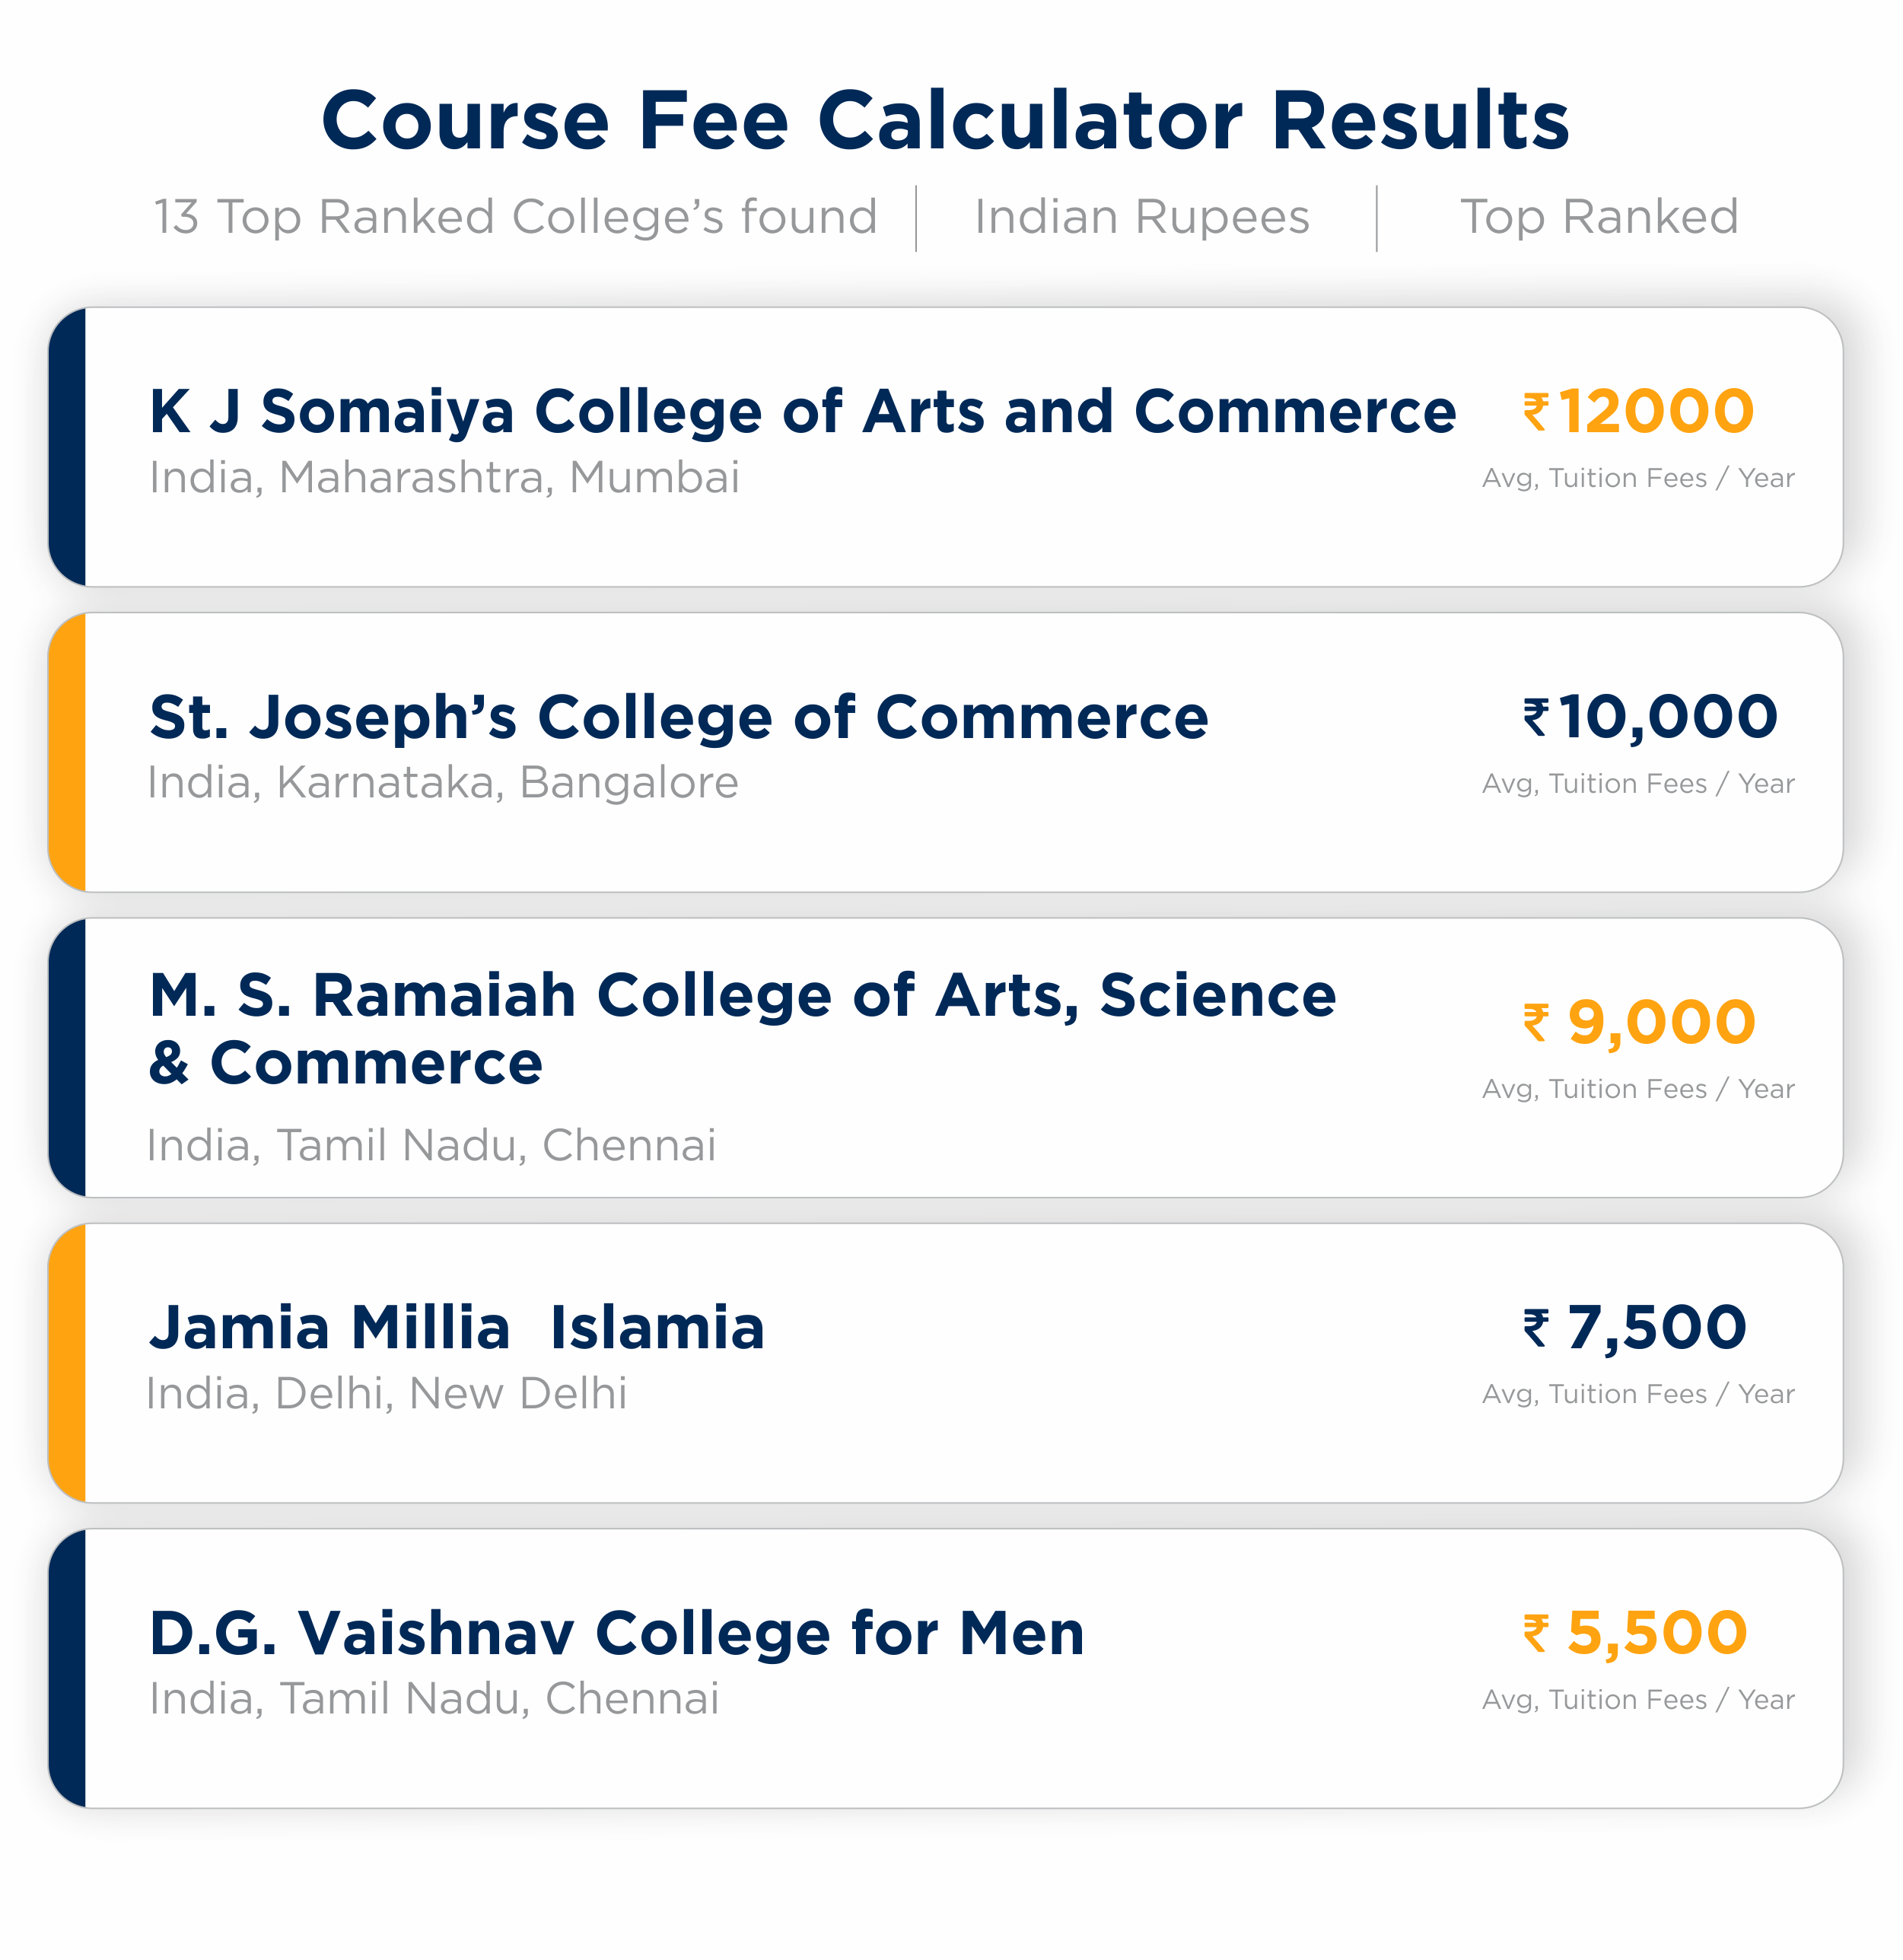Open St. Joseph's College of Commerce result
1903x1960 pixels.
678,717
